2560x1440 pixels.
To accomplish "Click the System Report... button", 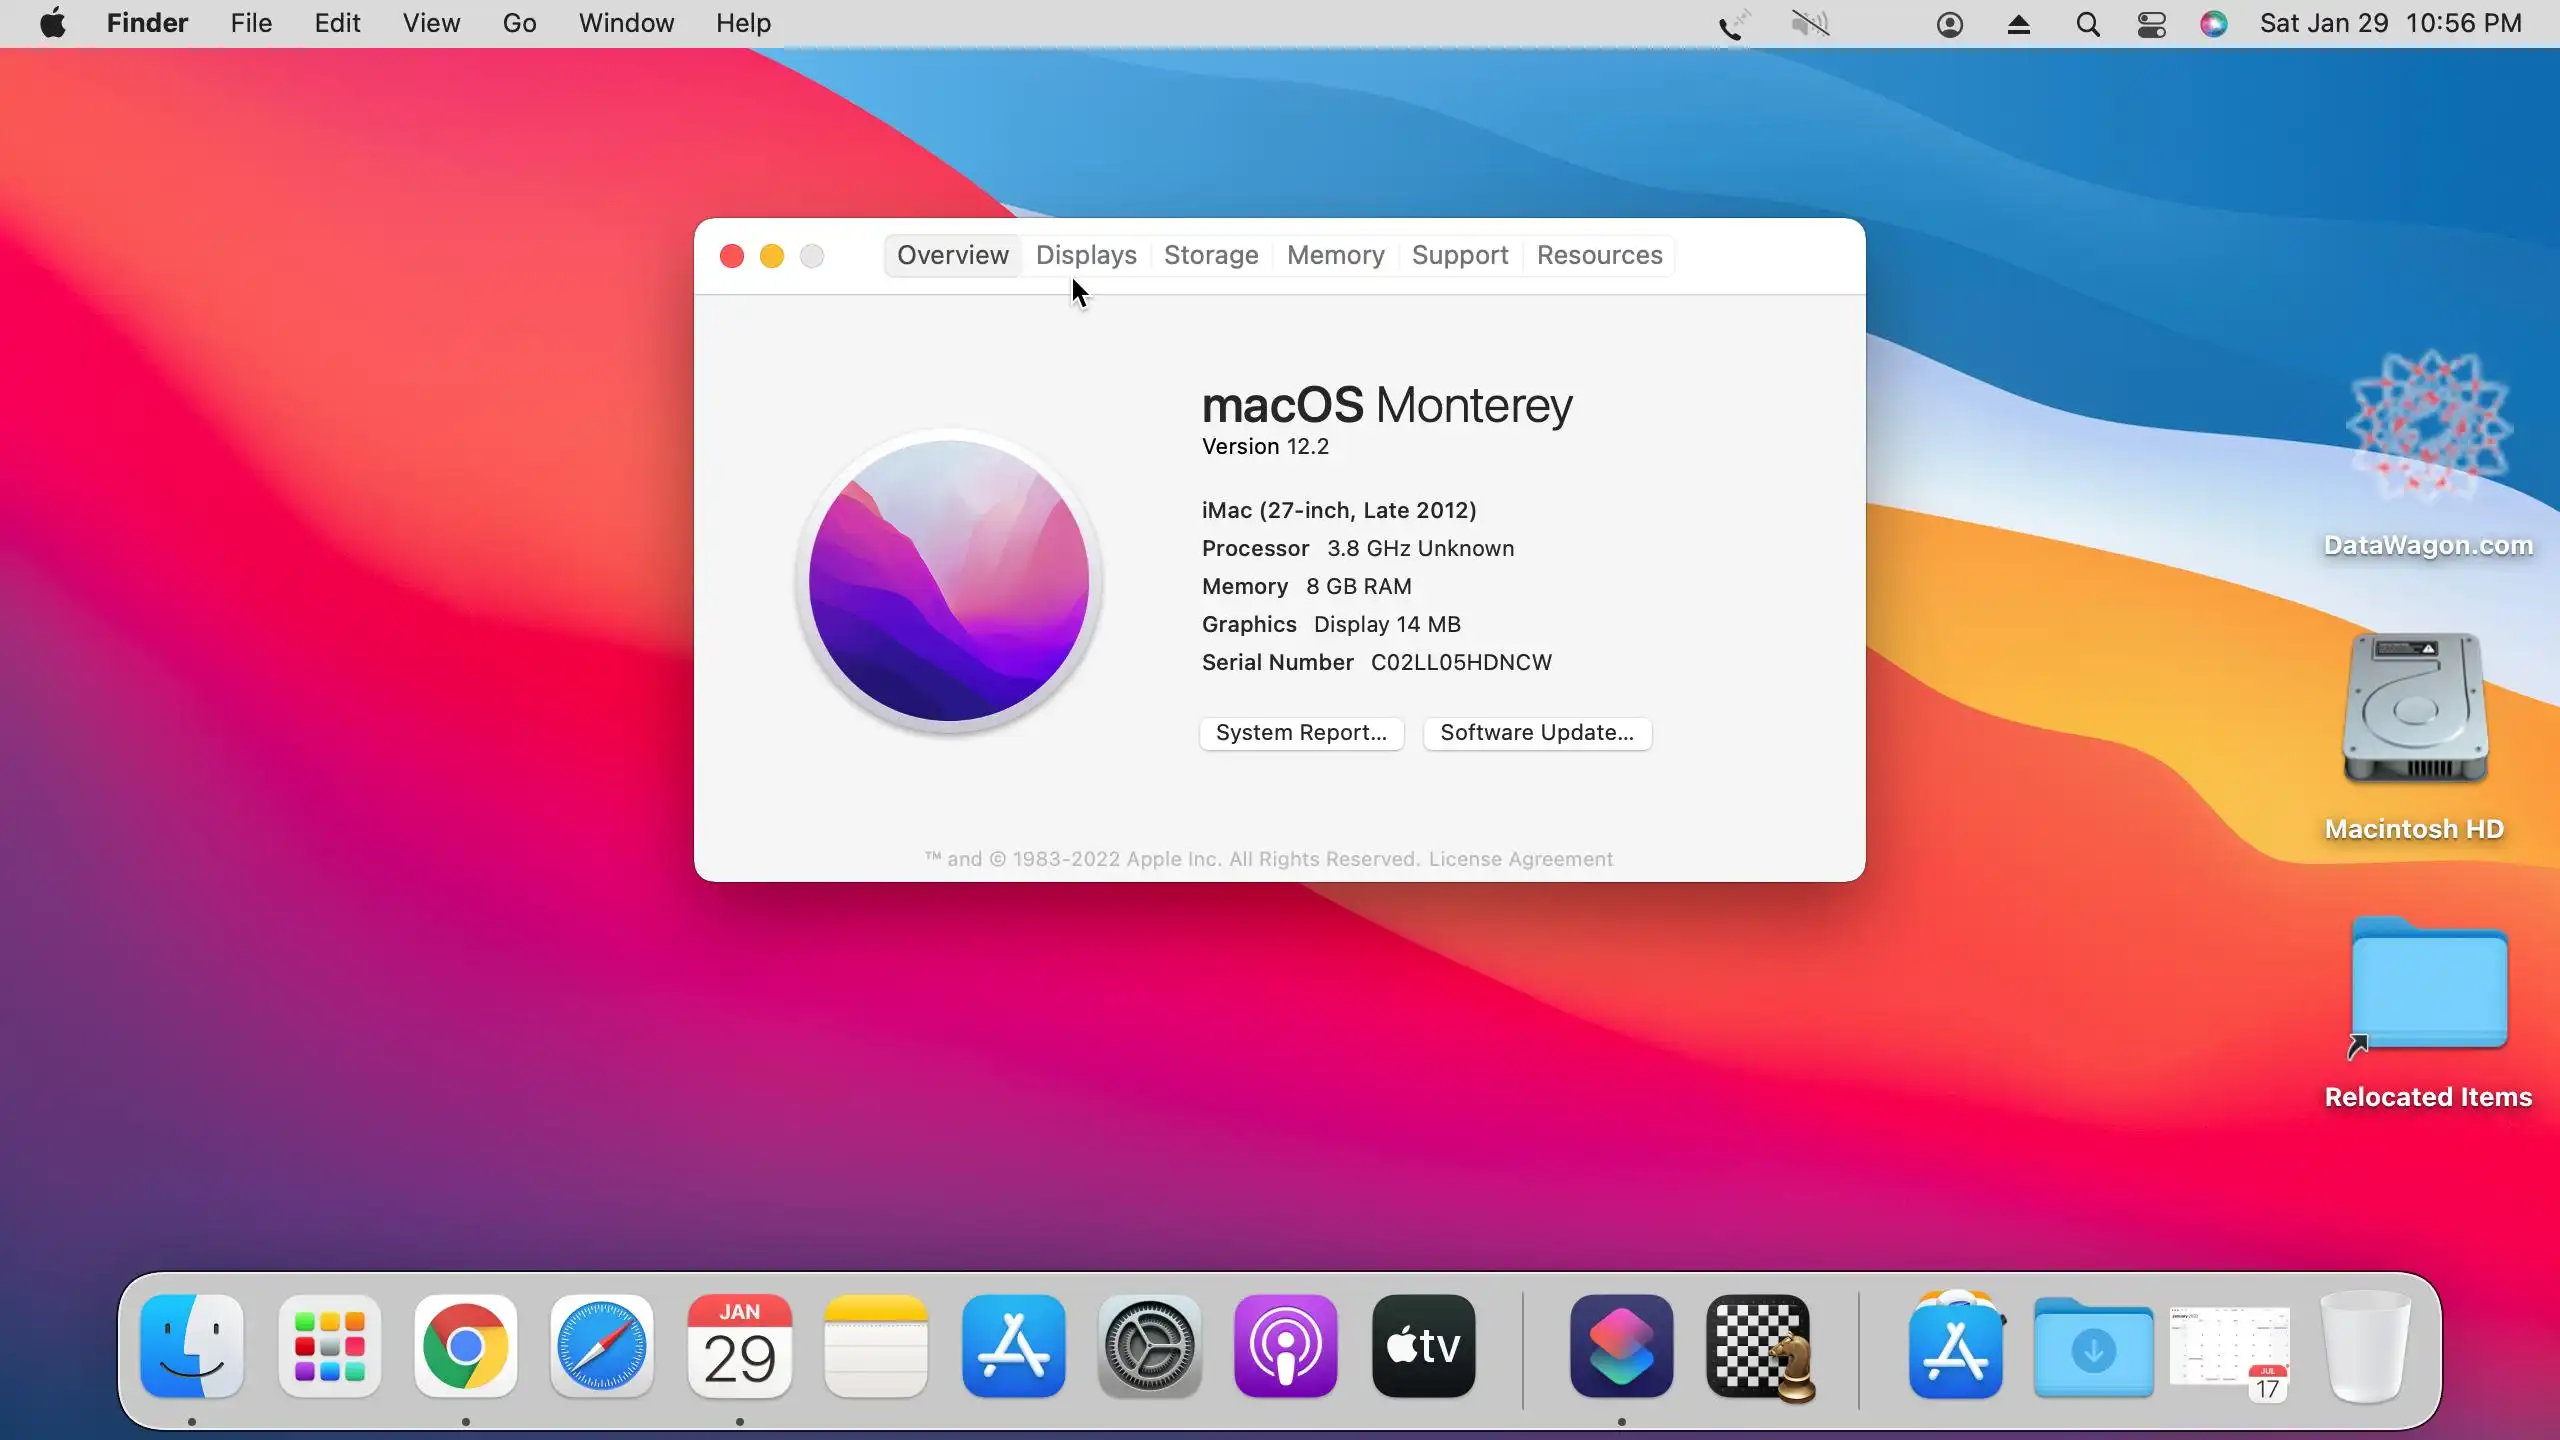I will pos(1301,732).
